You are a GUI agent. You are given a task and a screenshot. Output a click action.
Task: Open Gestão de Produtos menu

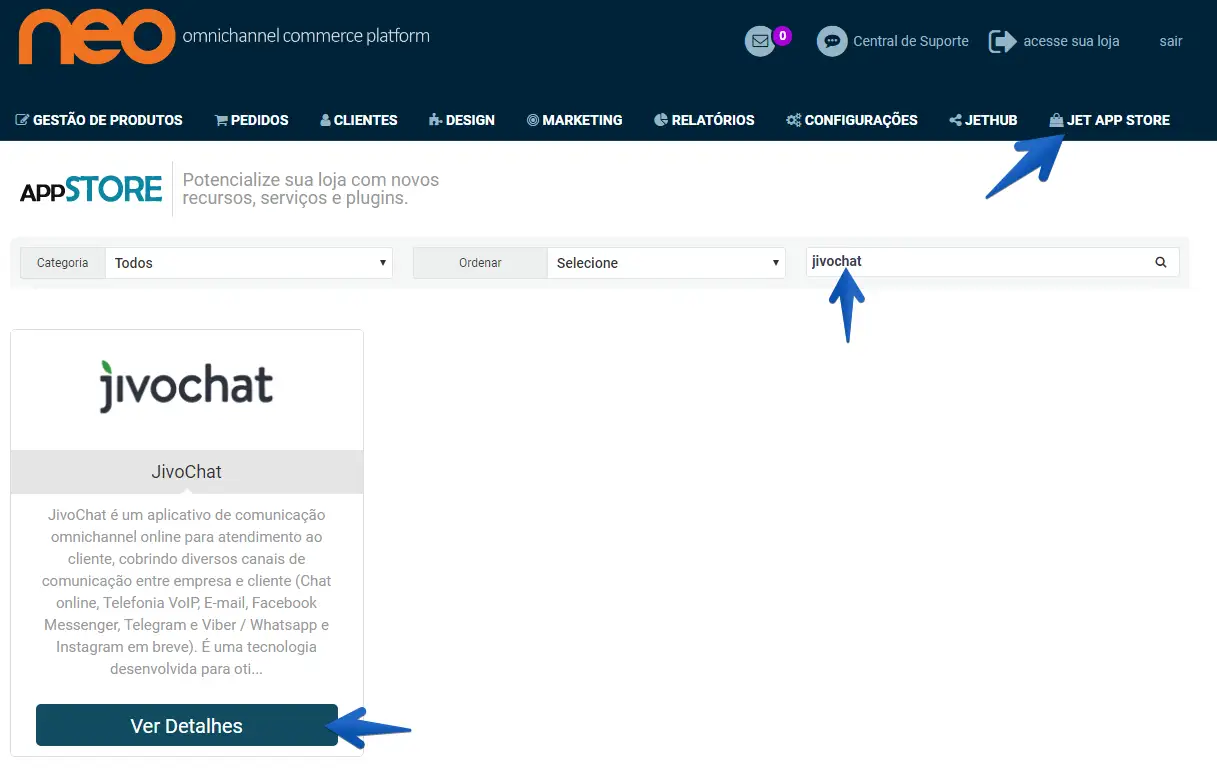(99, 120)
